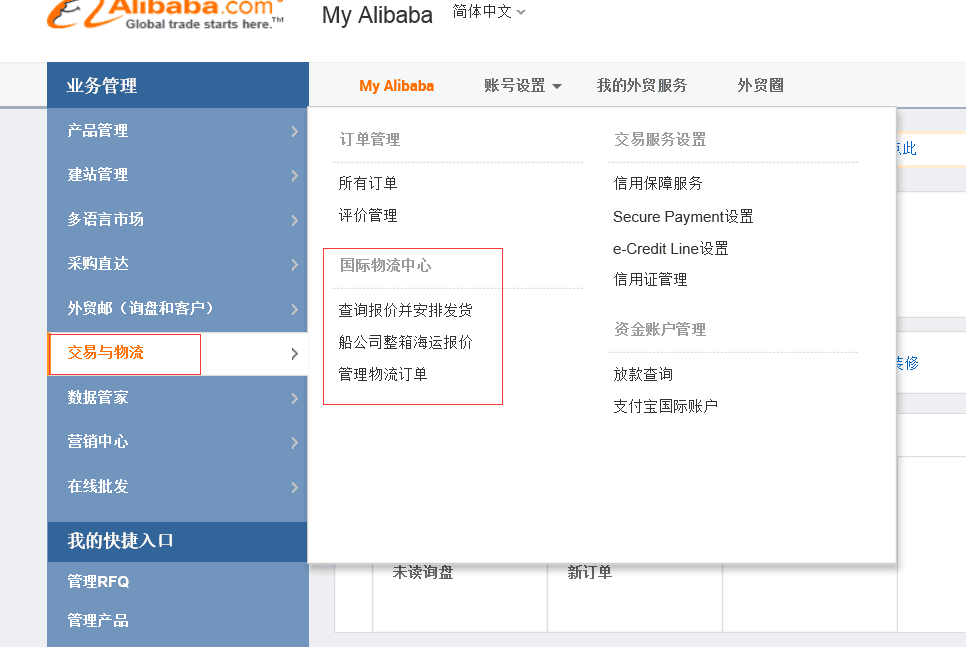Open the 我的外贸服务 tab

[642, 86]
